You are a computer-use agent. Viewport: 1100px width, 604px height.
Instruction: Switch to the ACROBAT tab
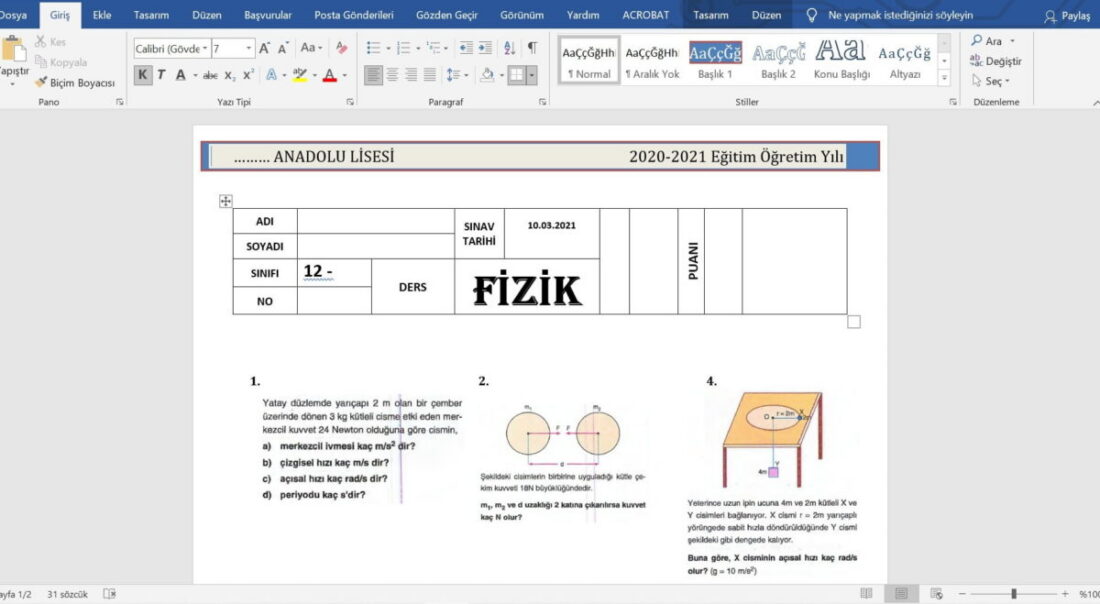[645, 15]
